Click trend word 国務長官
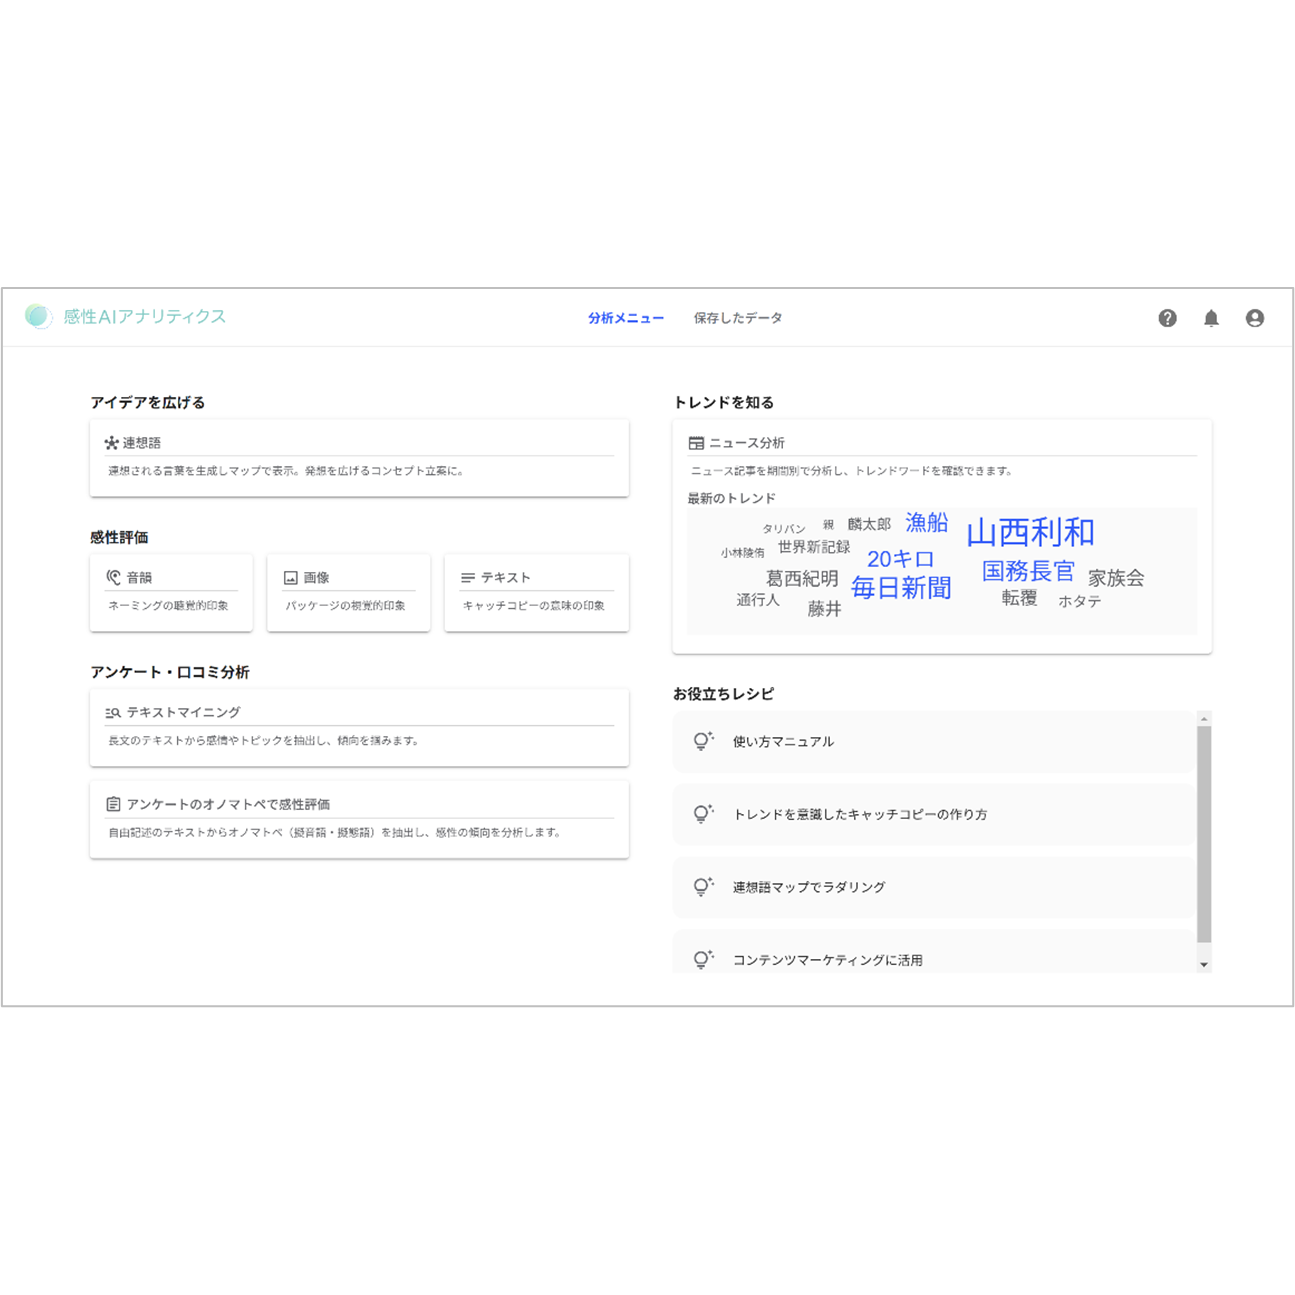1295x1295 pixels. point(1028,571)
